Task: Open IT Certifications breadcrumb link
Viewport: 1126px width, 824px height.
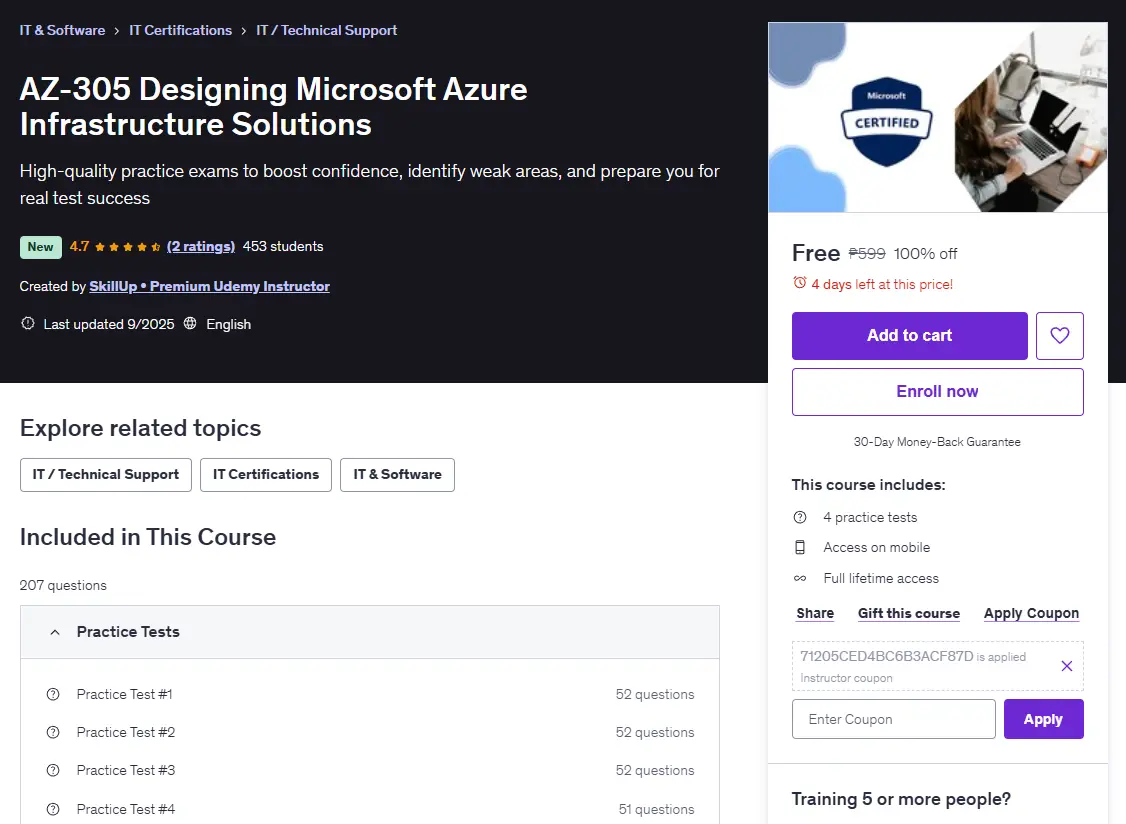Action: [x=180, y=30]
